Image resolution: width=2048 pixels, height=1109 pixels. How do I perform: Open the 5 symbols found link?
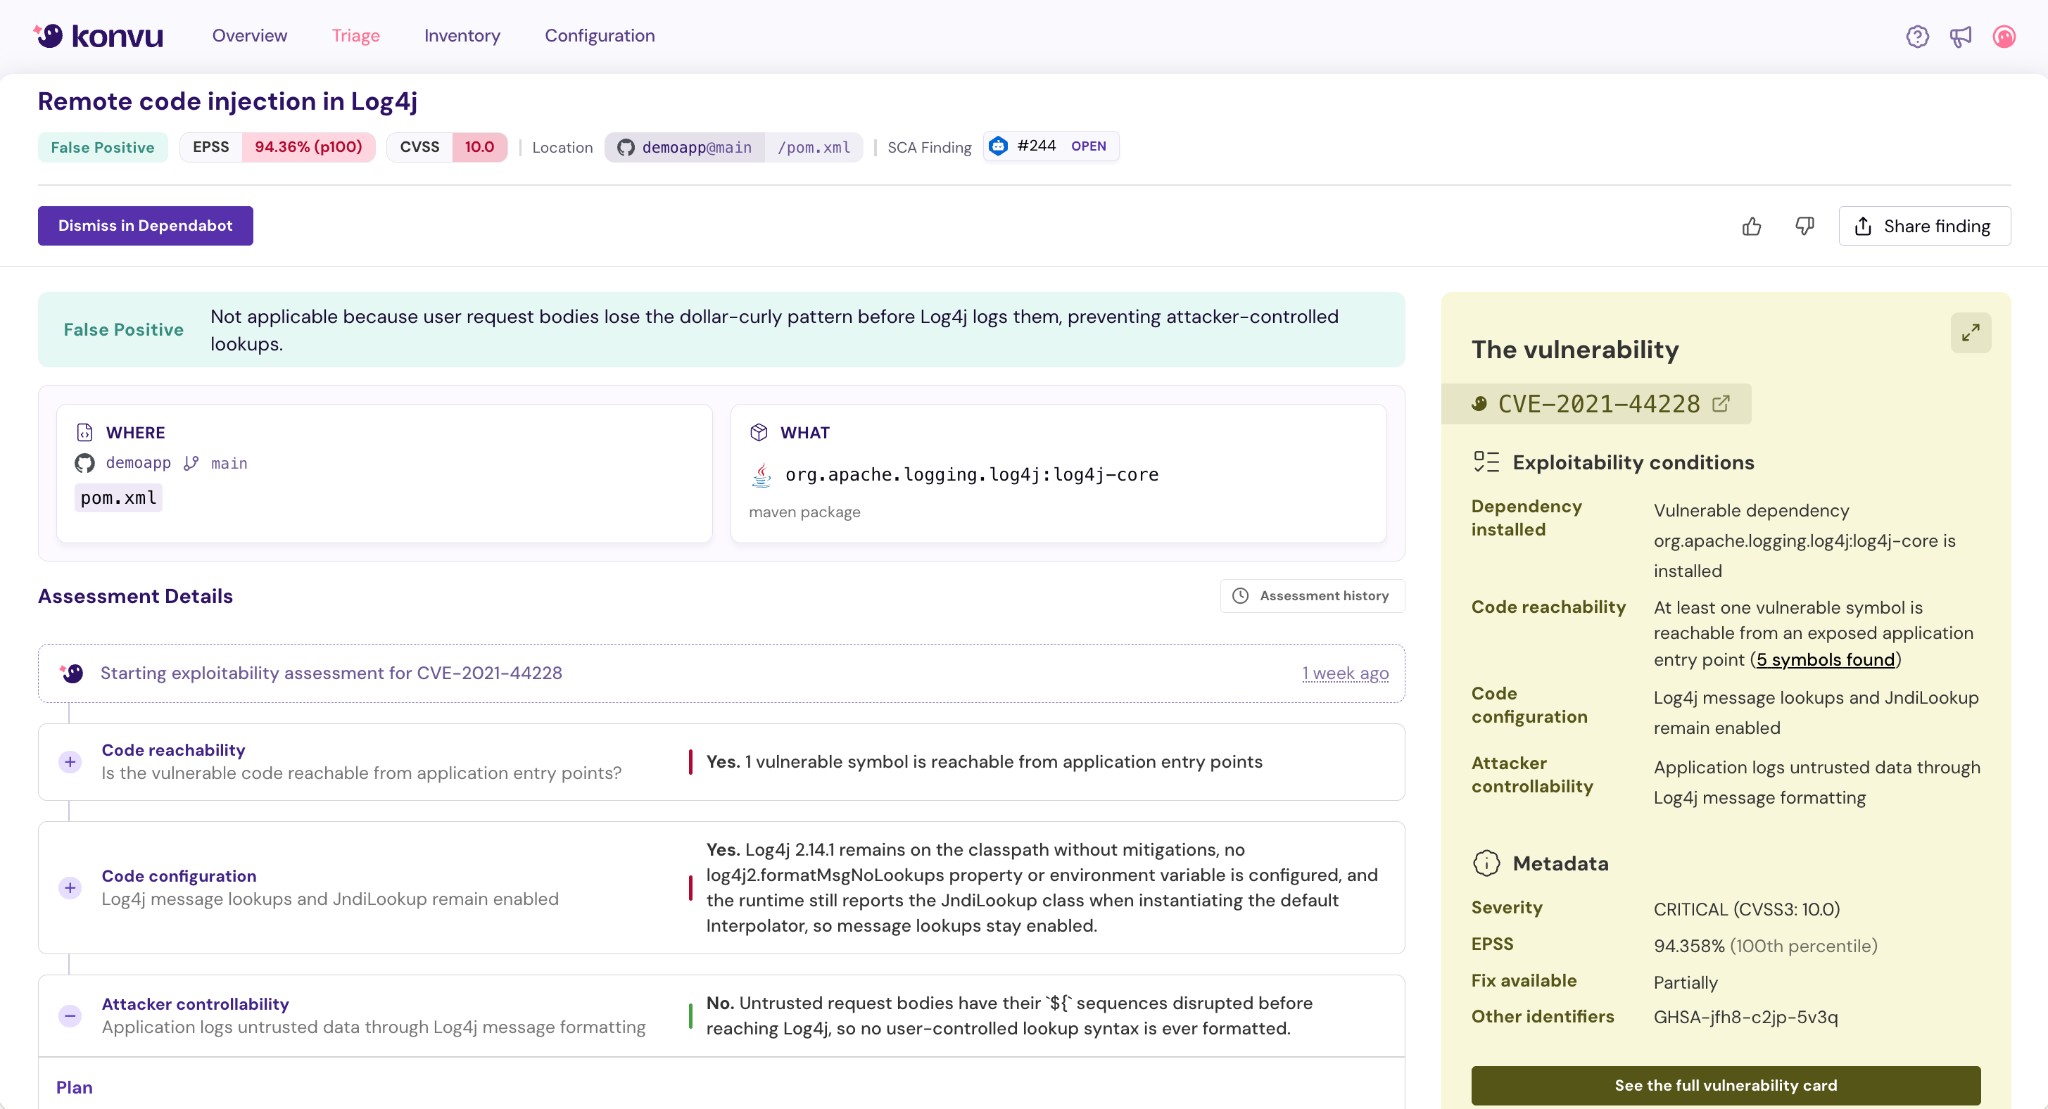pos(1825,660)
